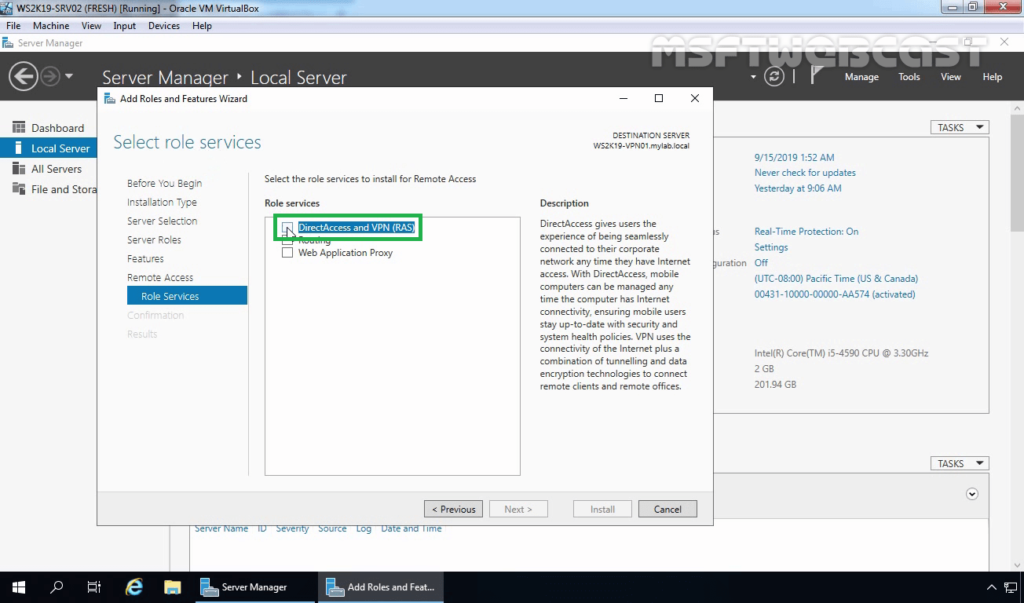Sort events by Server Name column
1024x603 pixels.
pyautogui.click(x=221, y=529)
